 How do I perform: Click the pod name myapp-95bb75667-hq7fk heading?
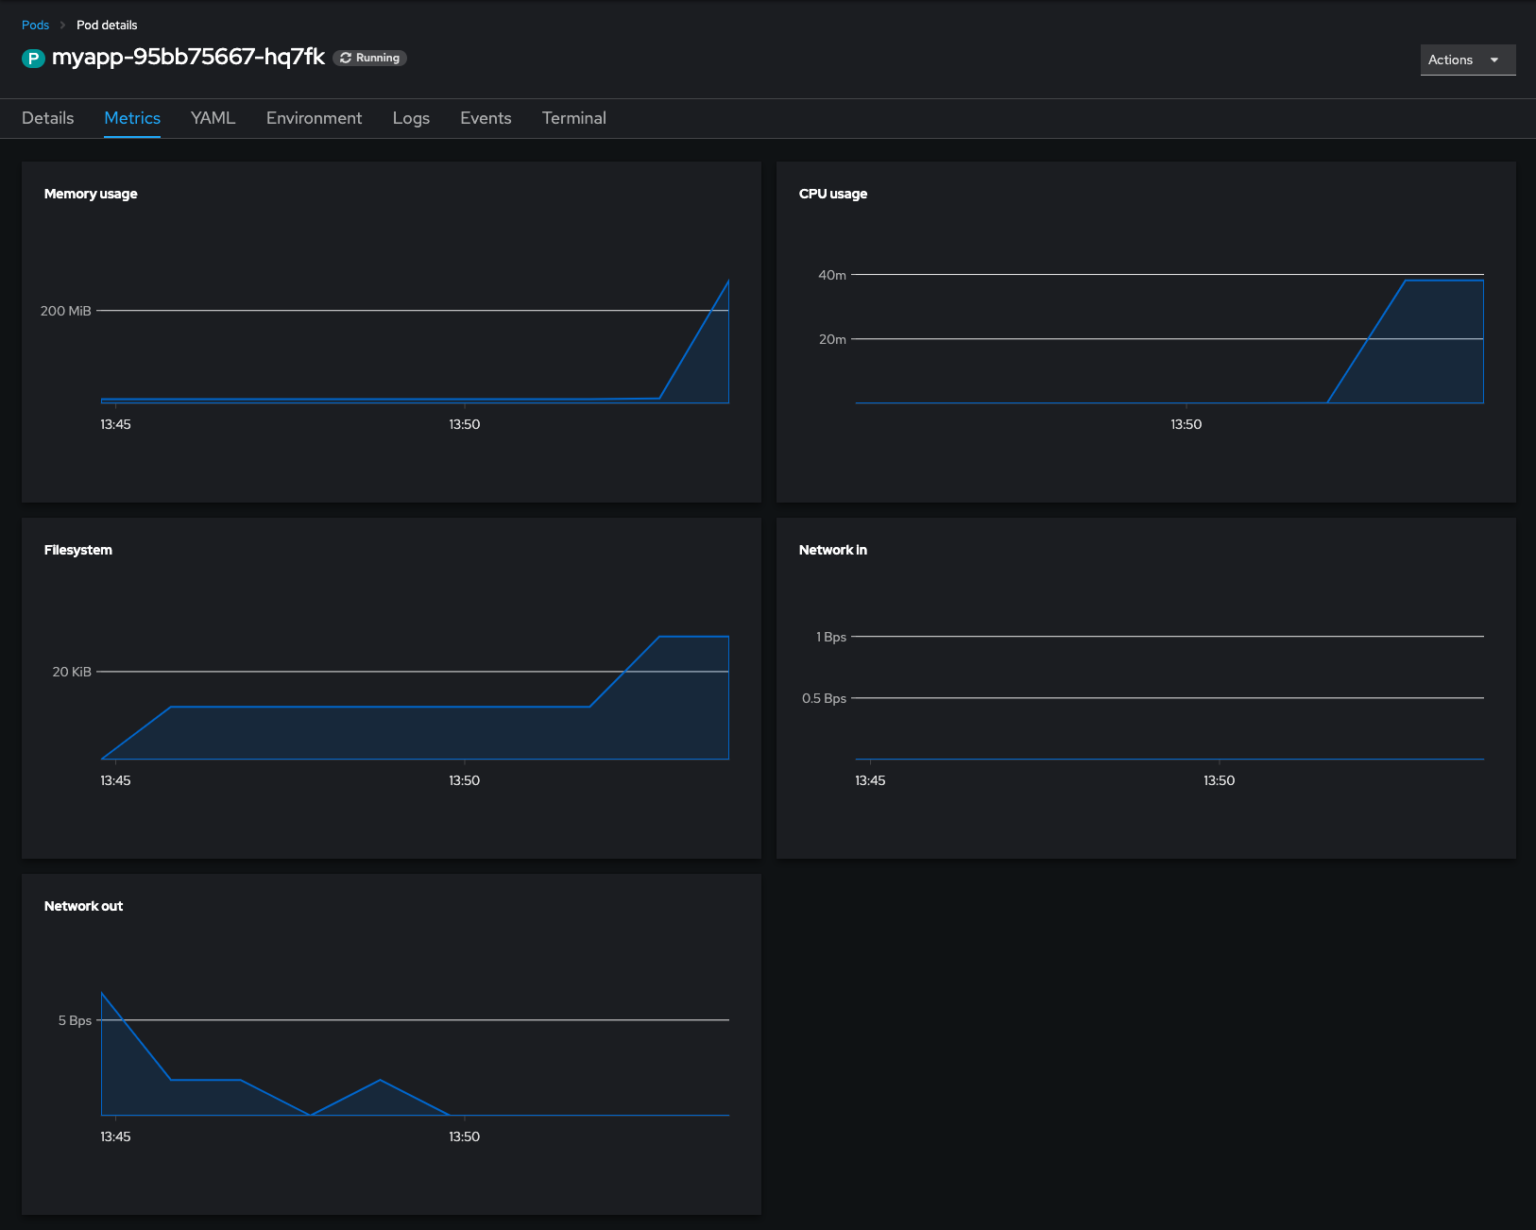click(190, 58)
